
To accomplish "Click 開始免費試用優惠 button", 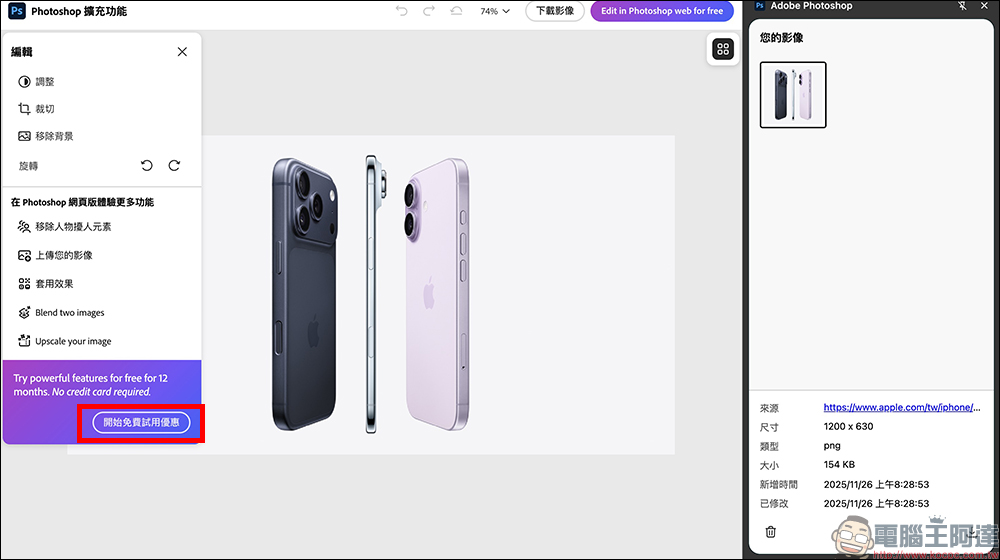I will [142, 422].
